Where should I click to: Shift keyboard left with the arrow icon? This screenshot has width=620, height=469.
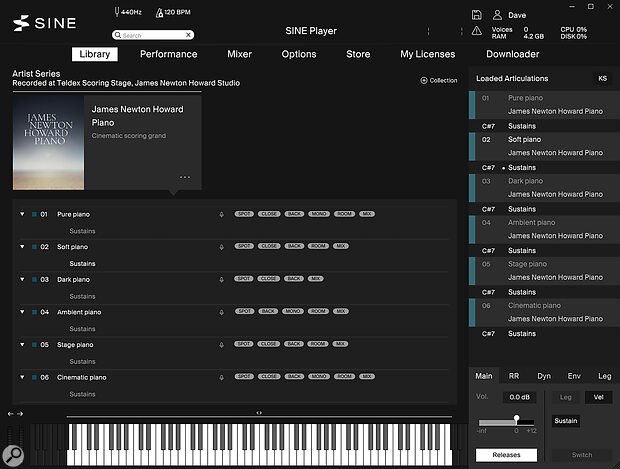(x=10, y=414)
